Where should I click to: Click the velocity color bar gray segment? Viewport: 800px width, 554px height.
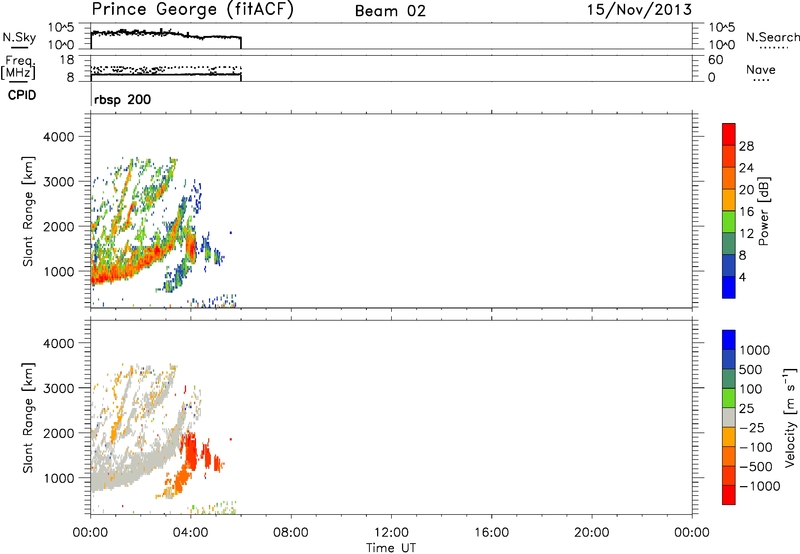point(729,417)
